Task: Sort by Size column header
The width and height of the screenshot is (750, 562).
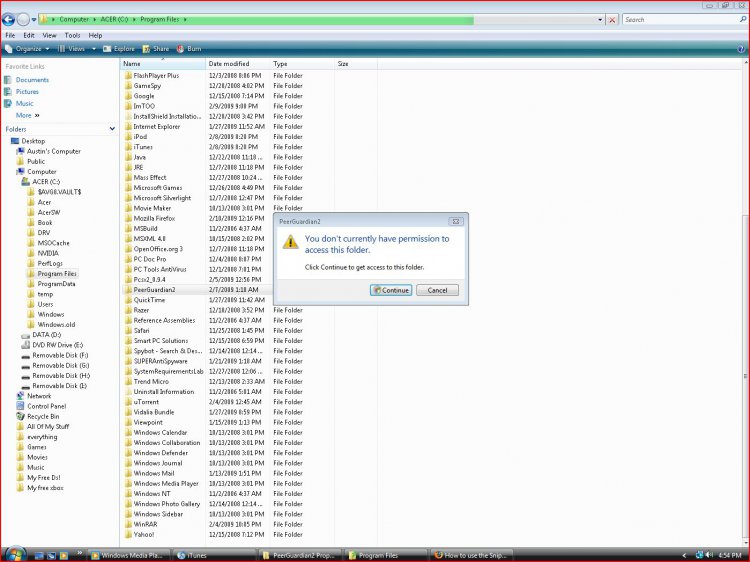Action: pyautogui.click(x=356, y=64)
